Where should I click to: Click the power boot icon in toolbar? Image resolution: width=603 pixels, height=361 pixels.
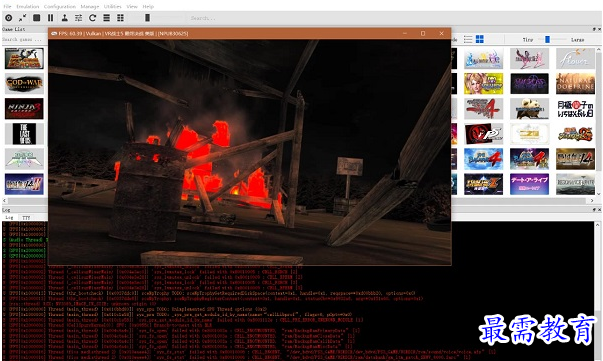pyautogui.click(x=8, y=18)
